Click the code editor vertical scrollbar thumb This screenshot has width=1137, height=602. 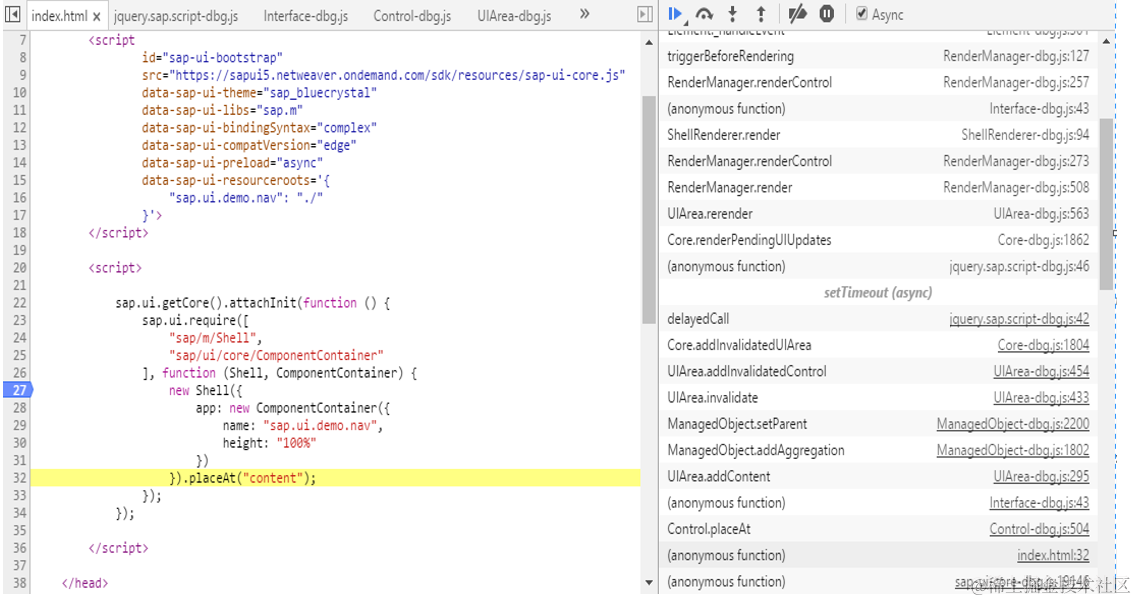(649, 209)
